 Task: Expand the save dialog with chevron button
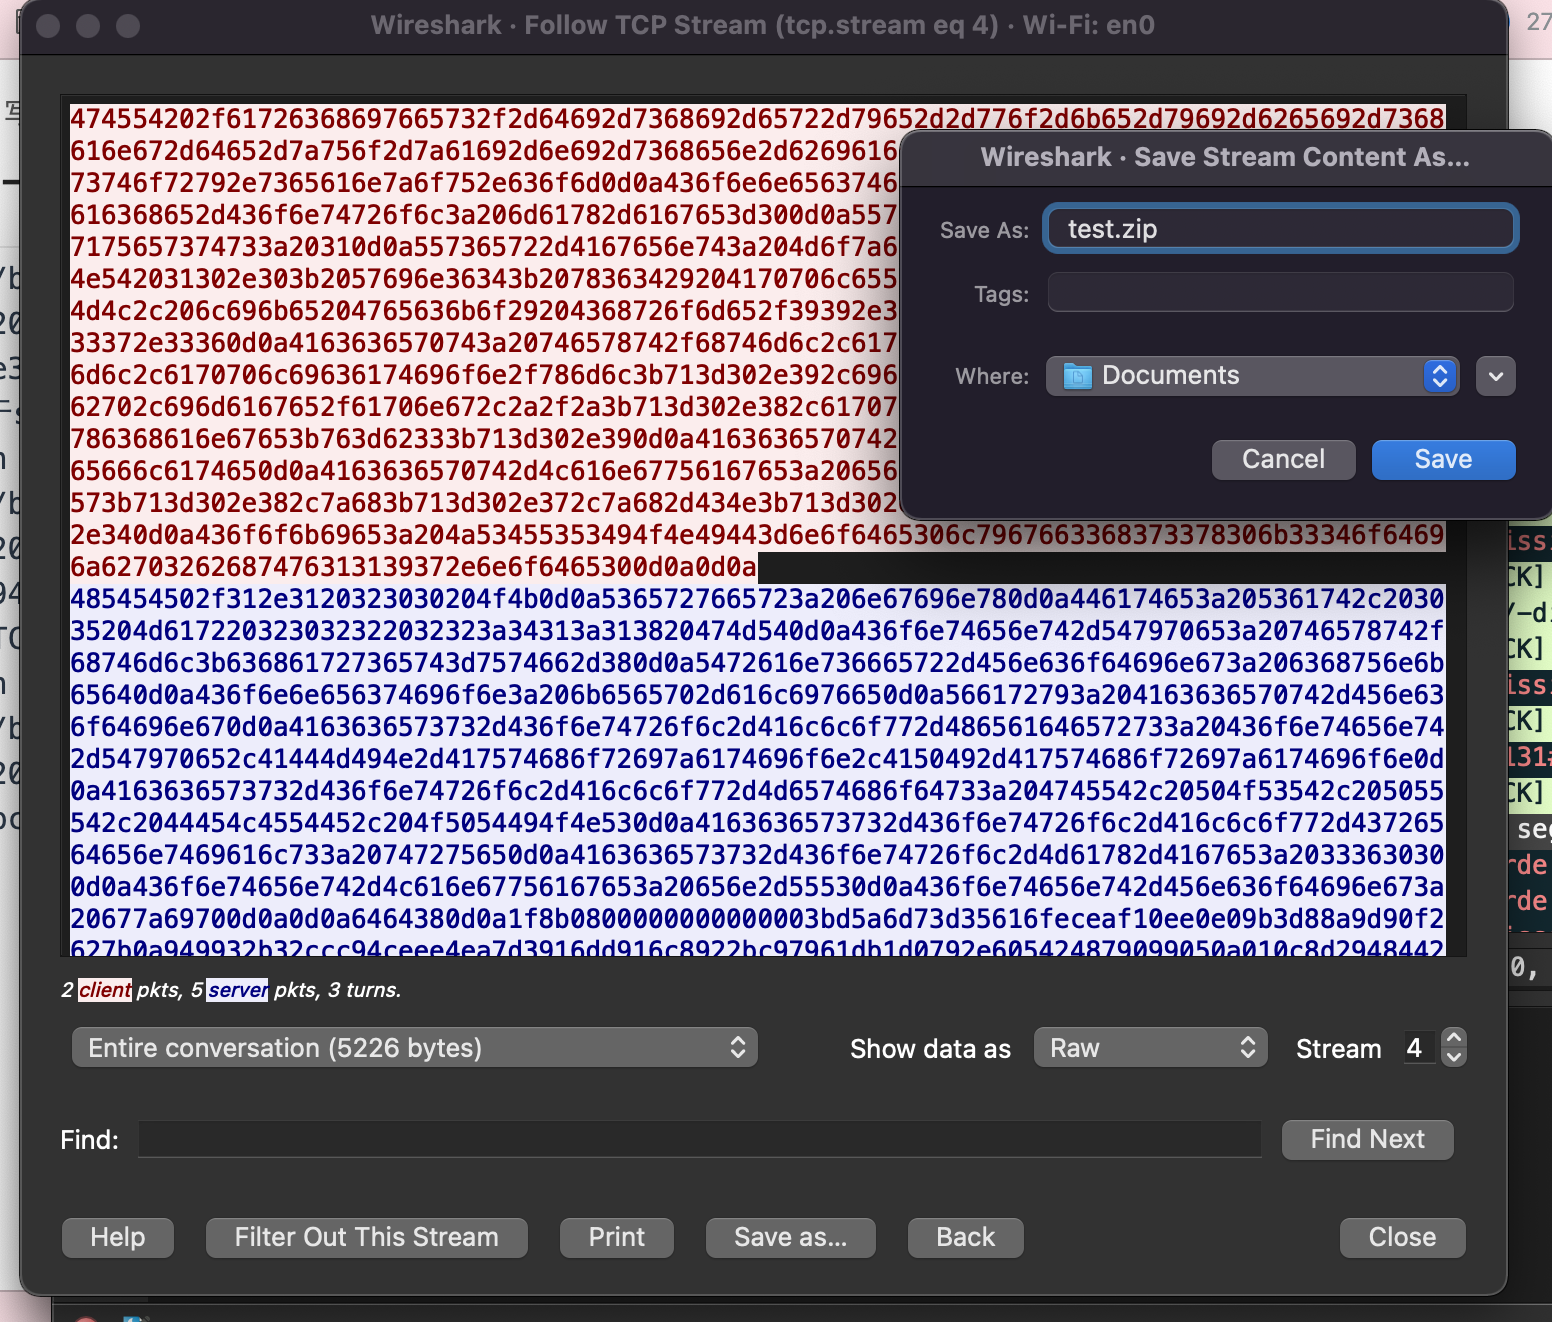1496,376
